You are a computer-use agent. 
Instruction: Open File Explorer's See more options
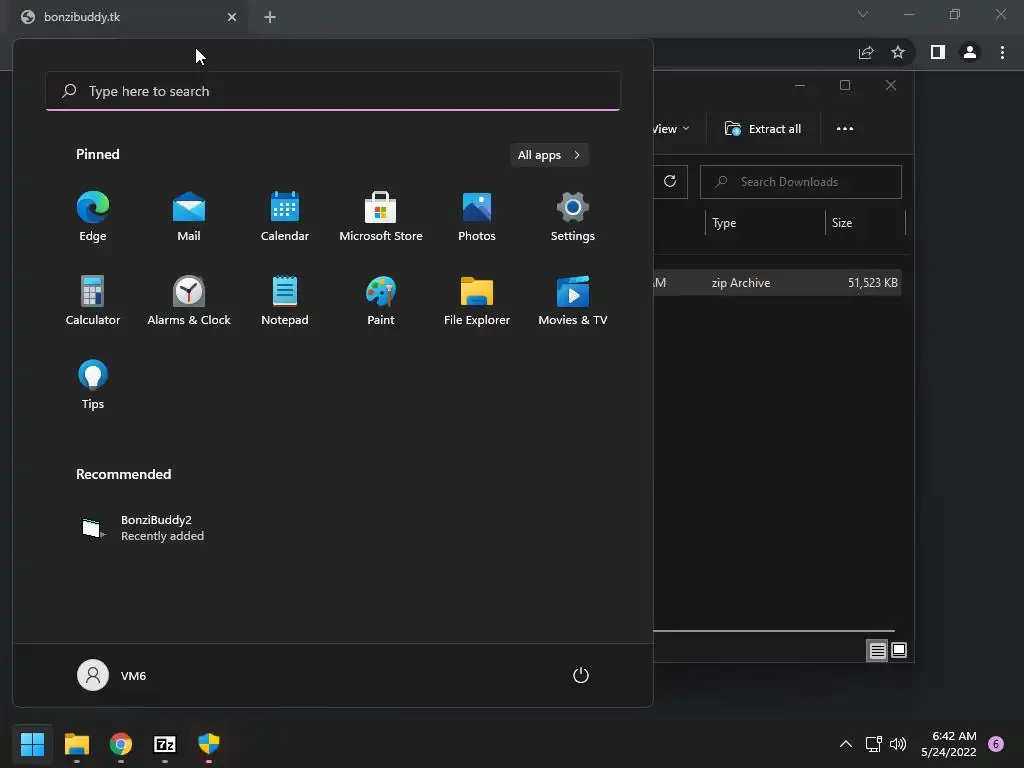tap(845, 129)
